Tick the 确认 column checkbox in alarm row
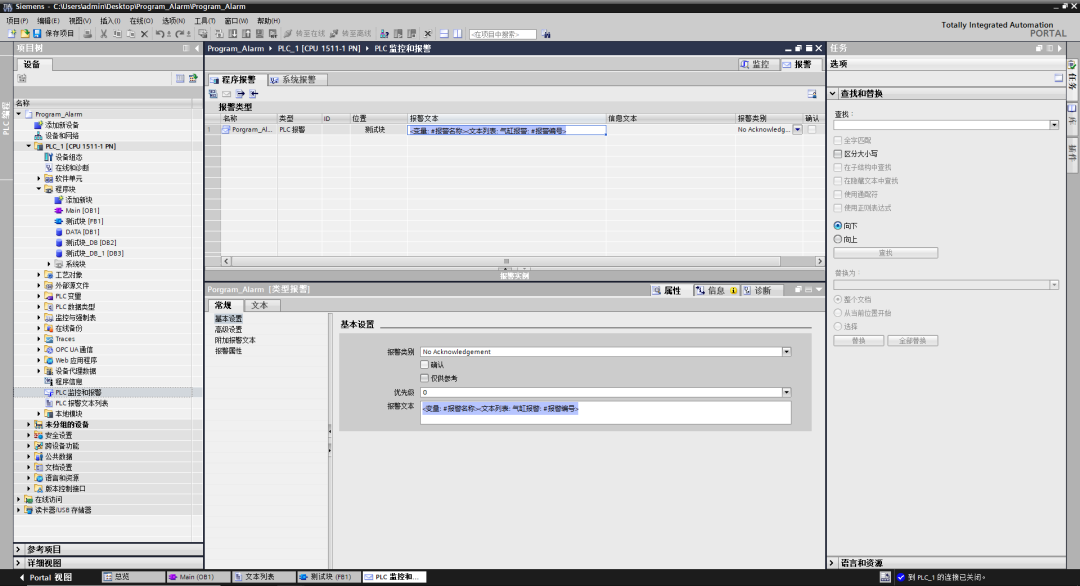 click(812, 129)
